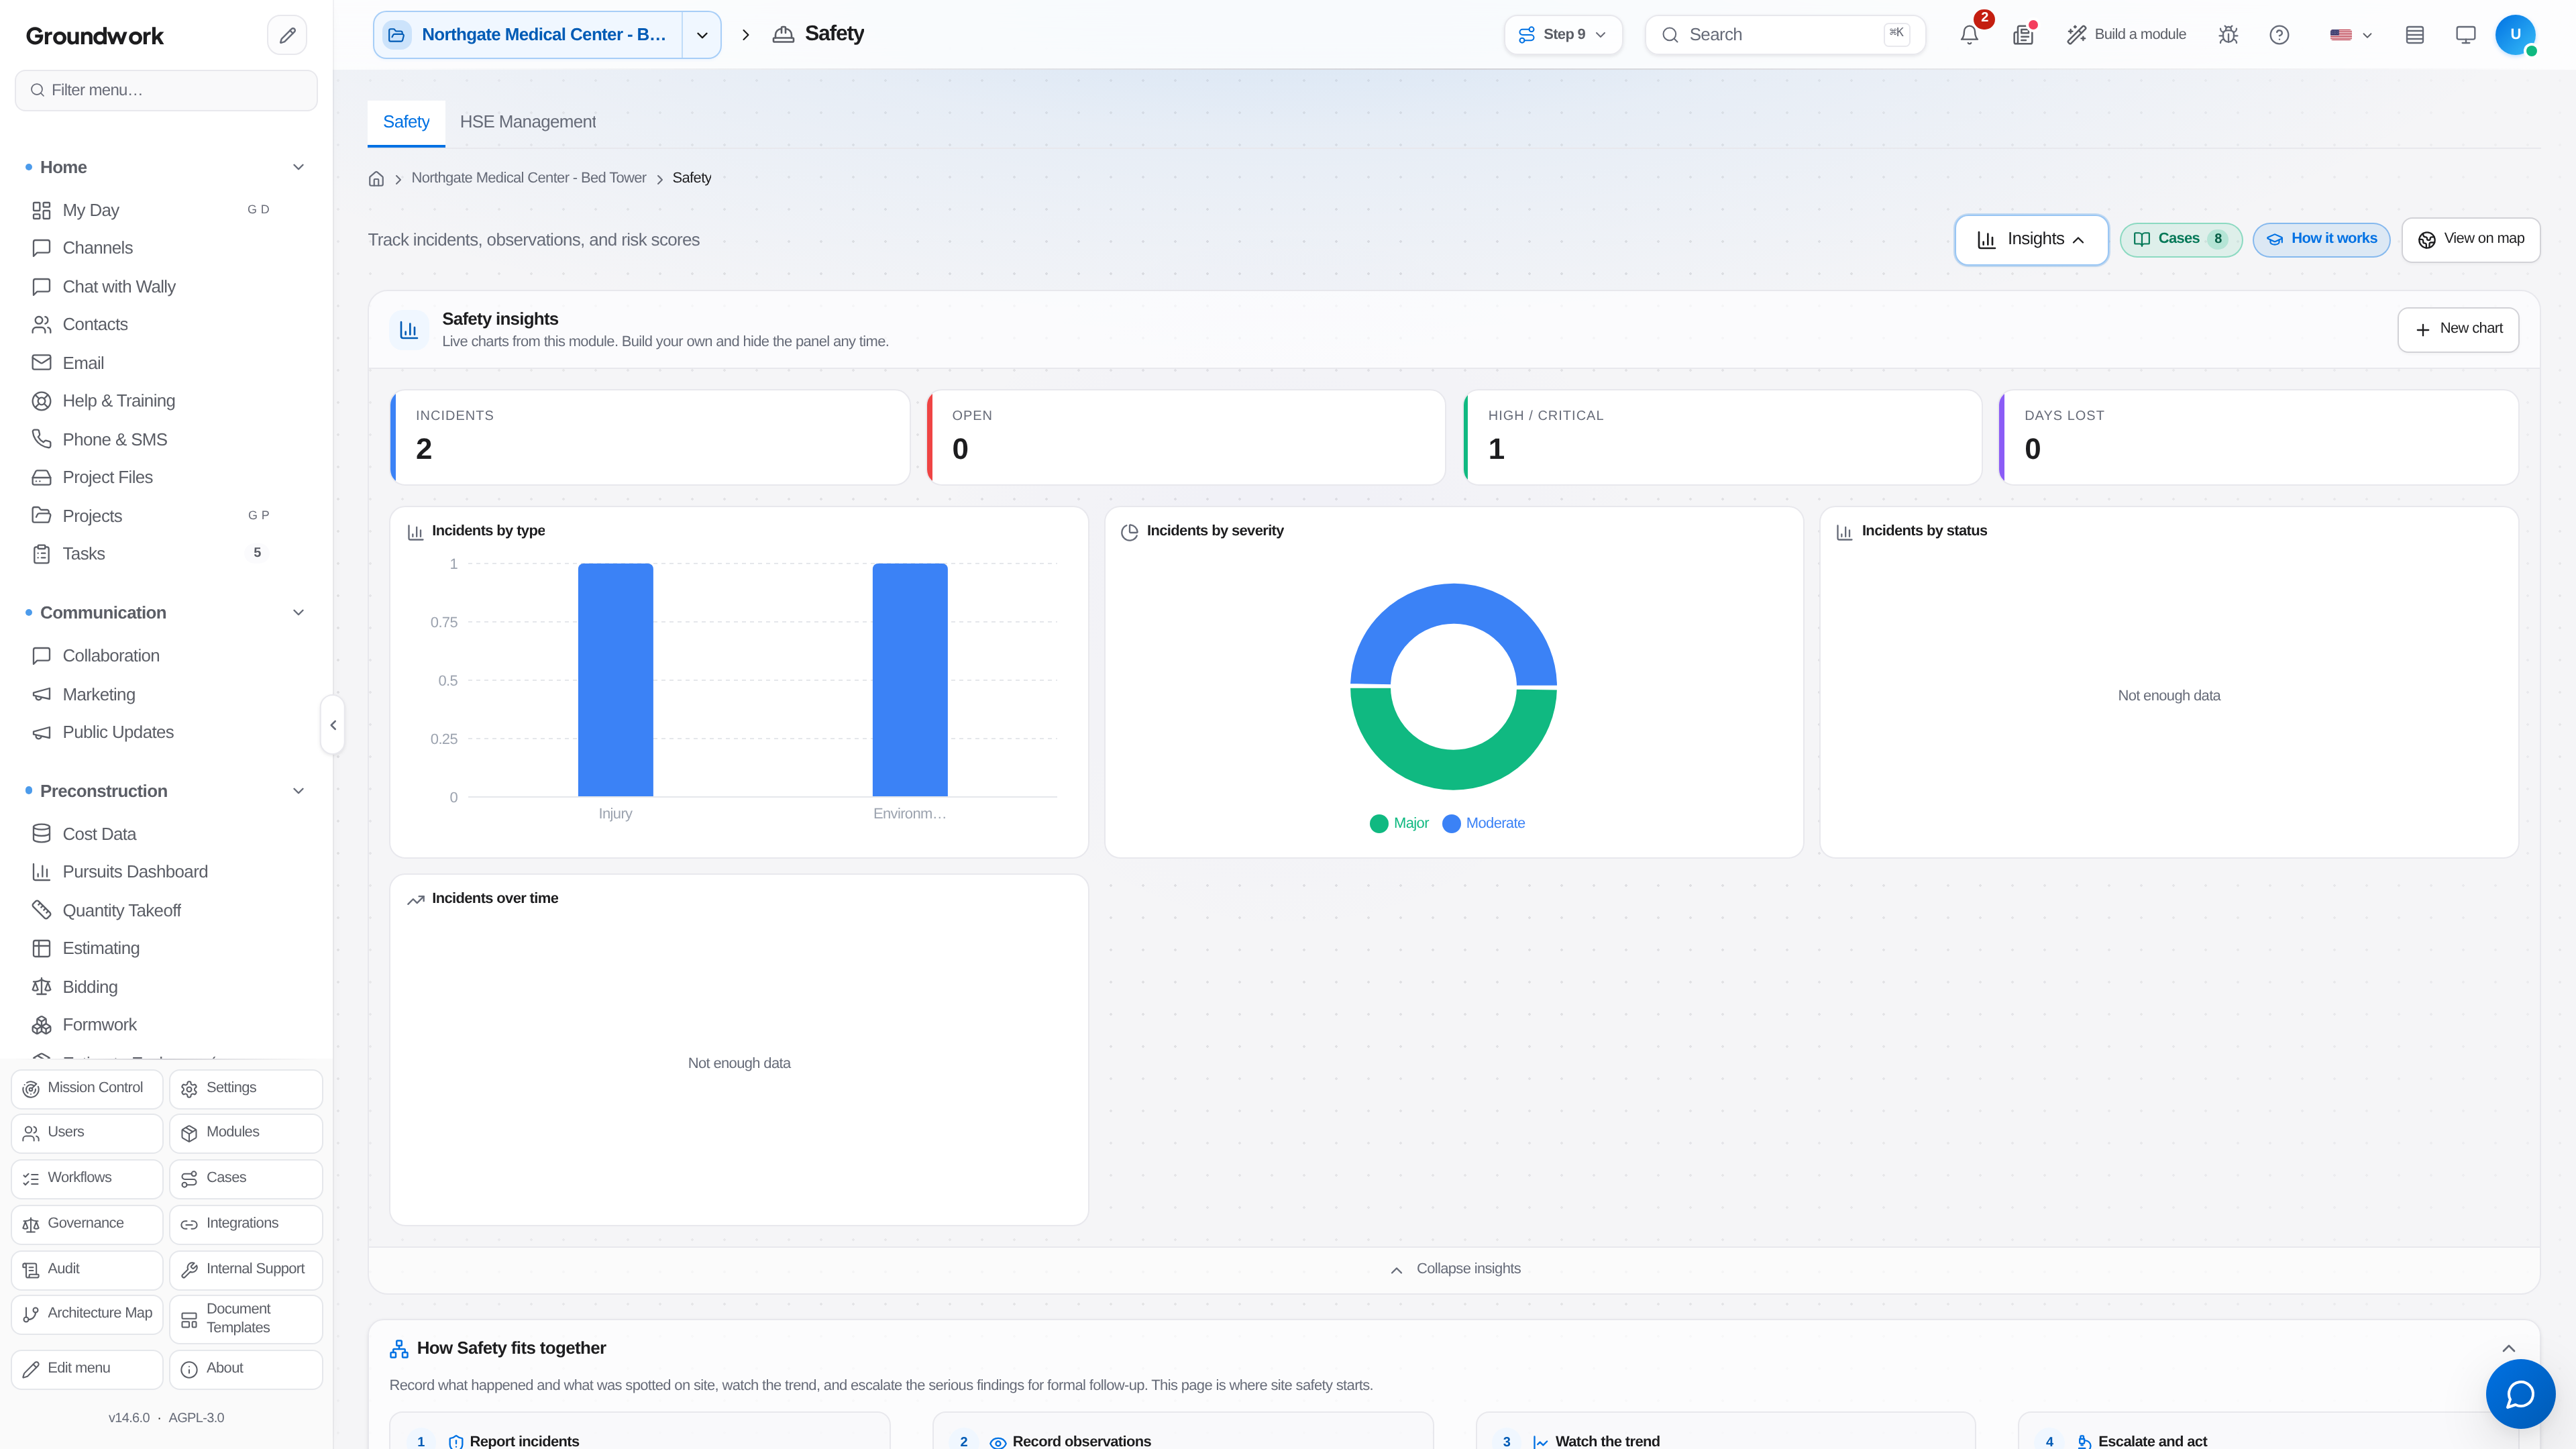This screenshot has height=1449, width=2576.
Task: Click Northgate Medical Center breadcrumb link
Action: point(528,178)
